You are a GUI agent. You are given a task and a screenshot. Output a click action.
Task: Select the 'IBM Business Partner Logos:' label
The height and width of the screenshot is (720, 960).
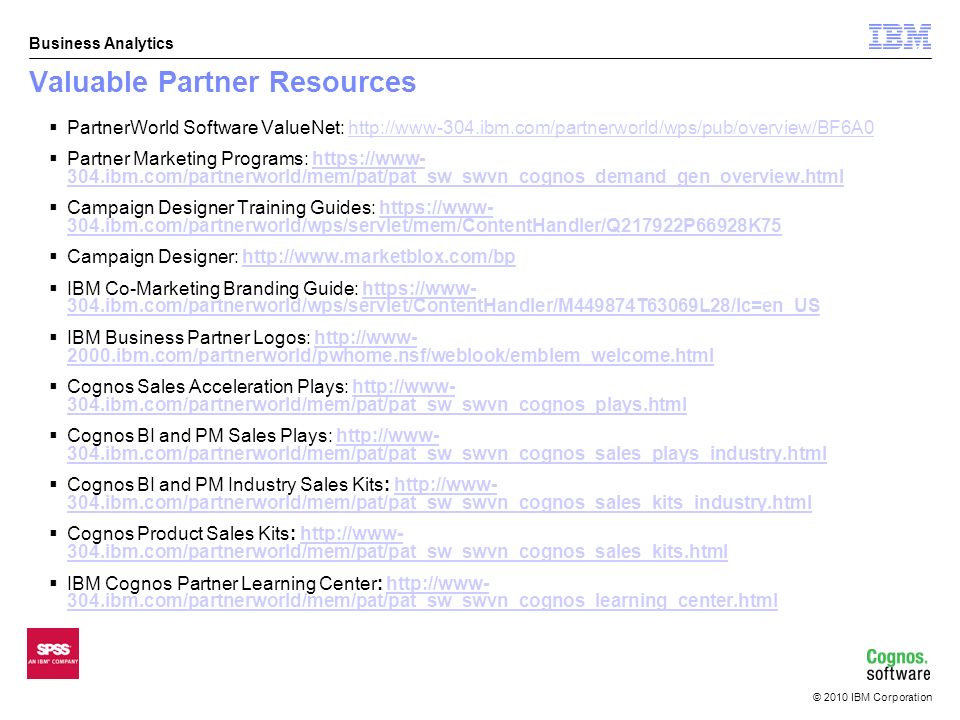click(189, 337)
